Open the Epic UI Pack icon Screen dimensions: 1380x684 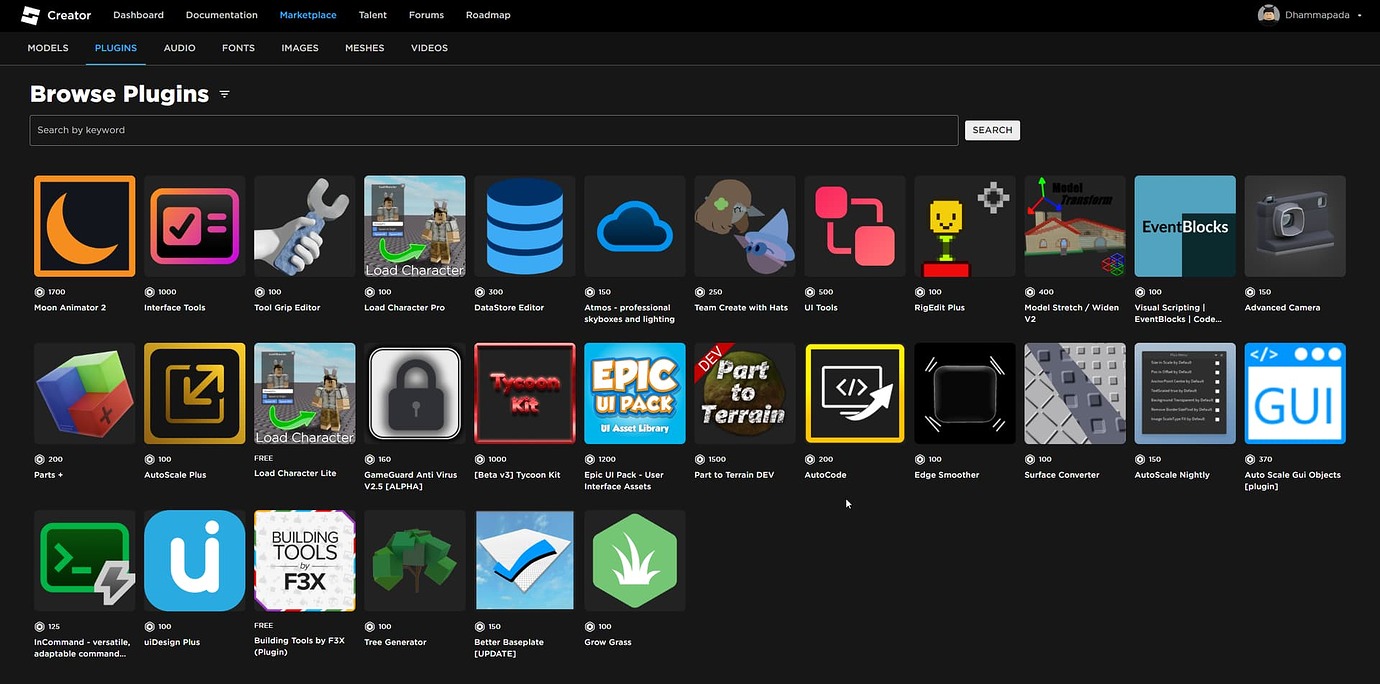click(x=635, y=393)
